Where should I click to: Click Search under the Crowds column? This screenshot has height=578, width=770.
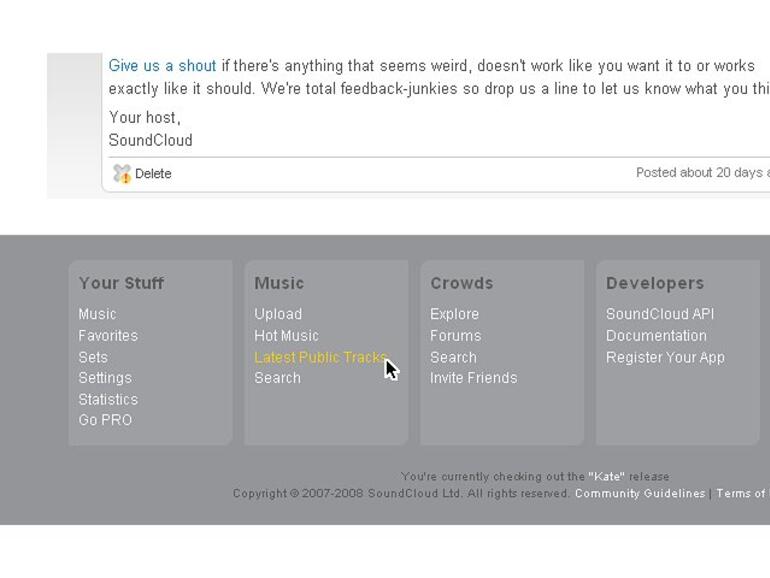[453, 357]
